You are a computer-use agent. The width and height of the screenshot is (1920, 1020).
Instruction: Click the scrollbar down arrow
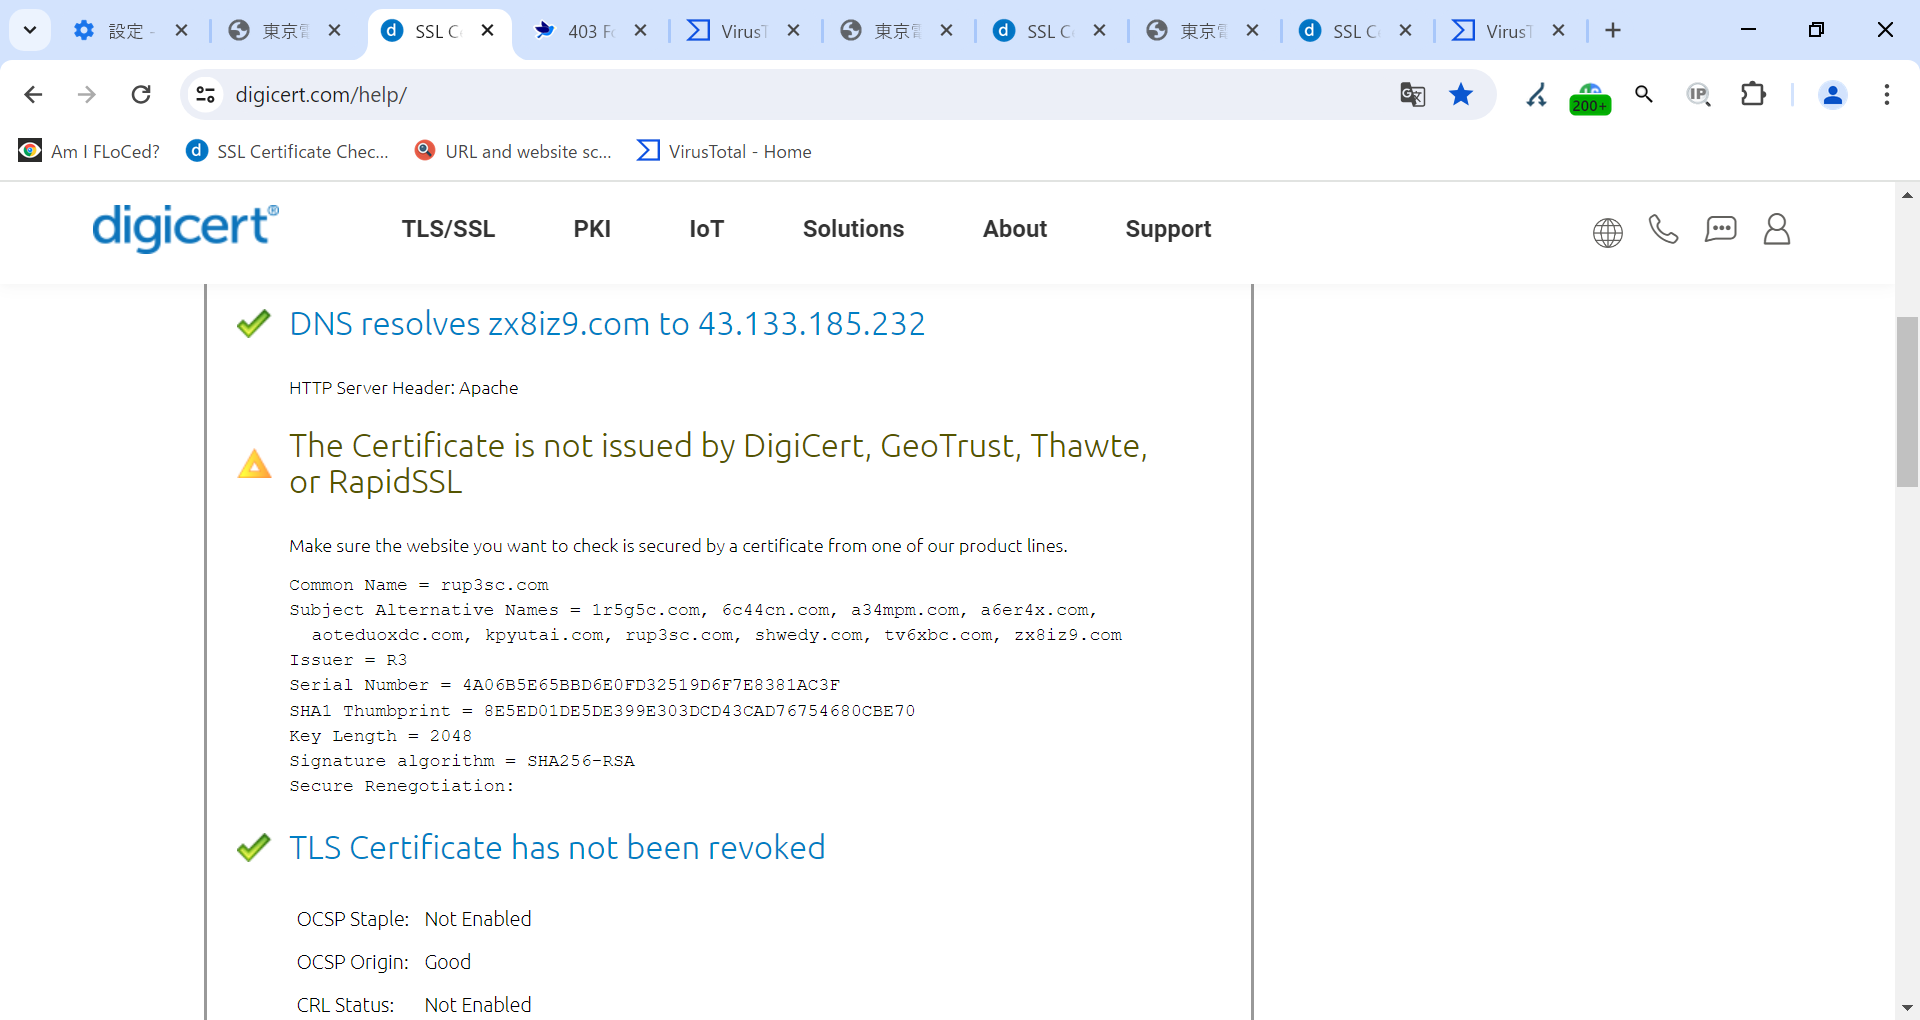click(x=1907, y=1007)
